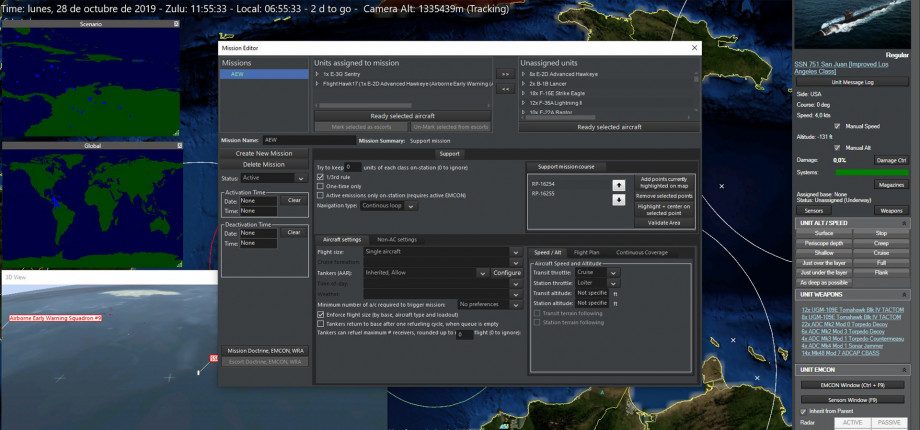Add points currently highlighted on map
The image size is (920, 430).
click(664, 182)
